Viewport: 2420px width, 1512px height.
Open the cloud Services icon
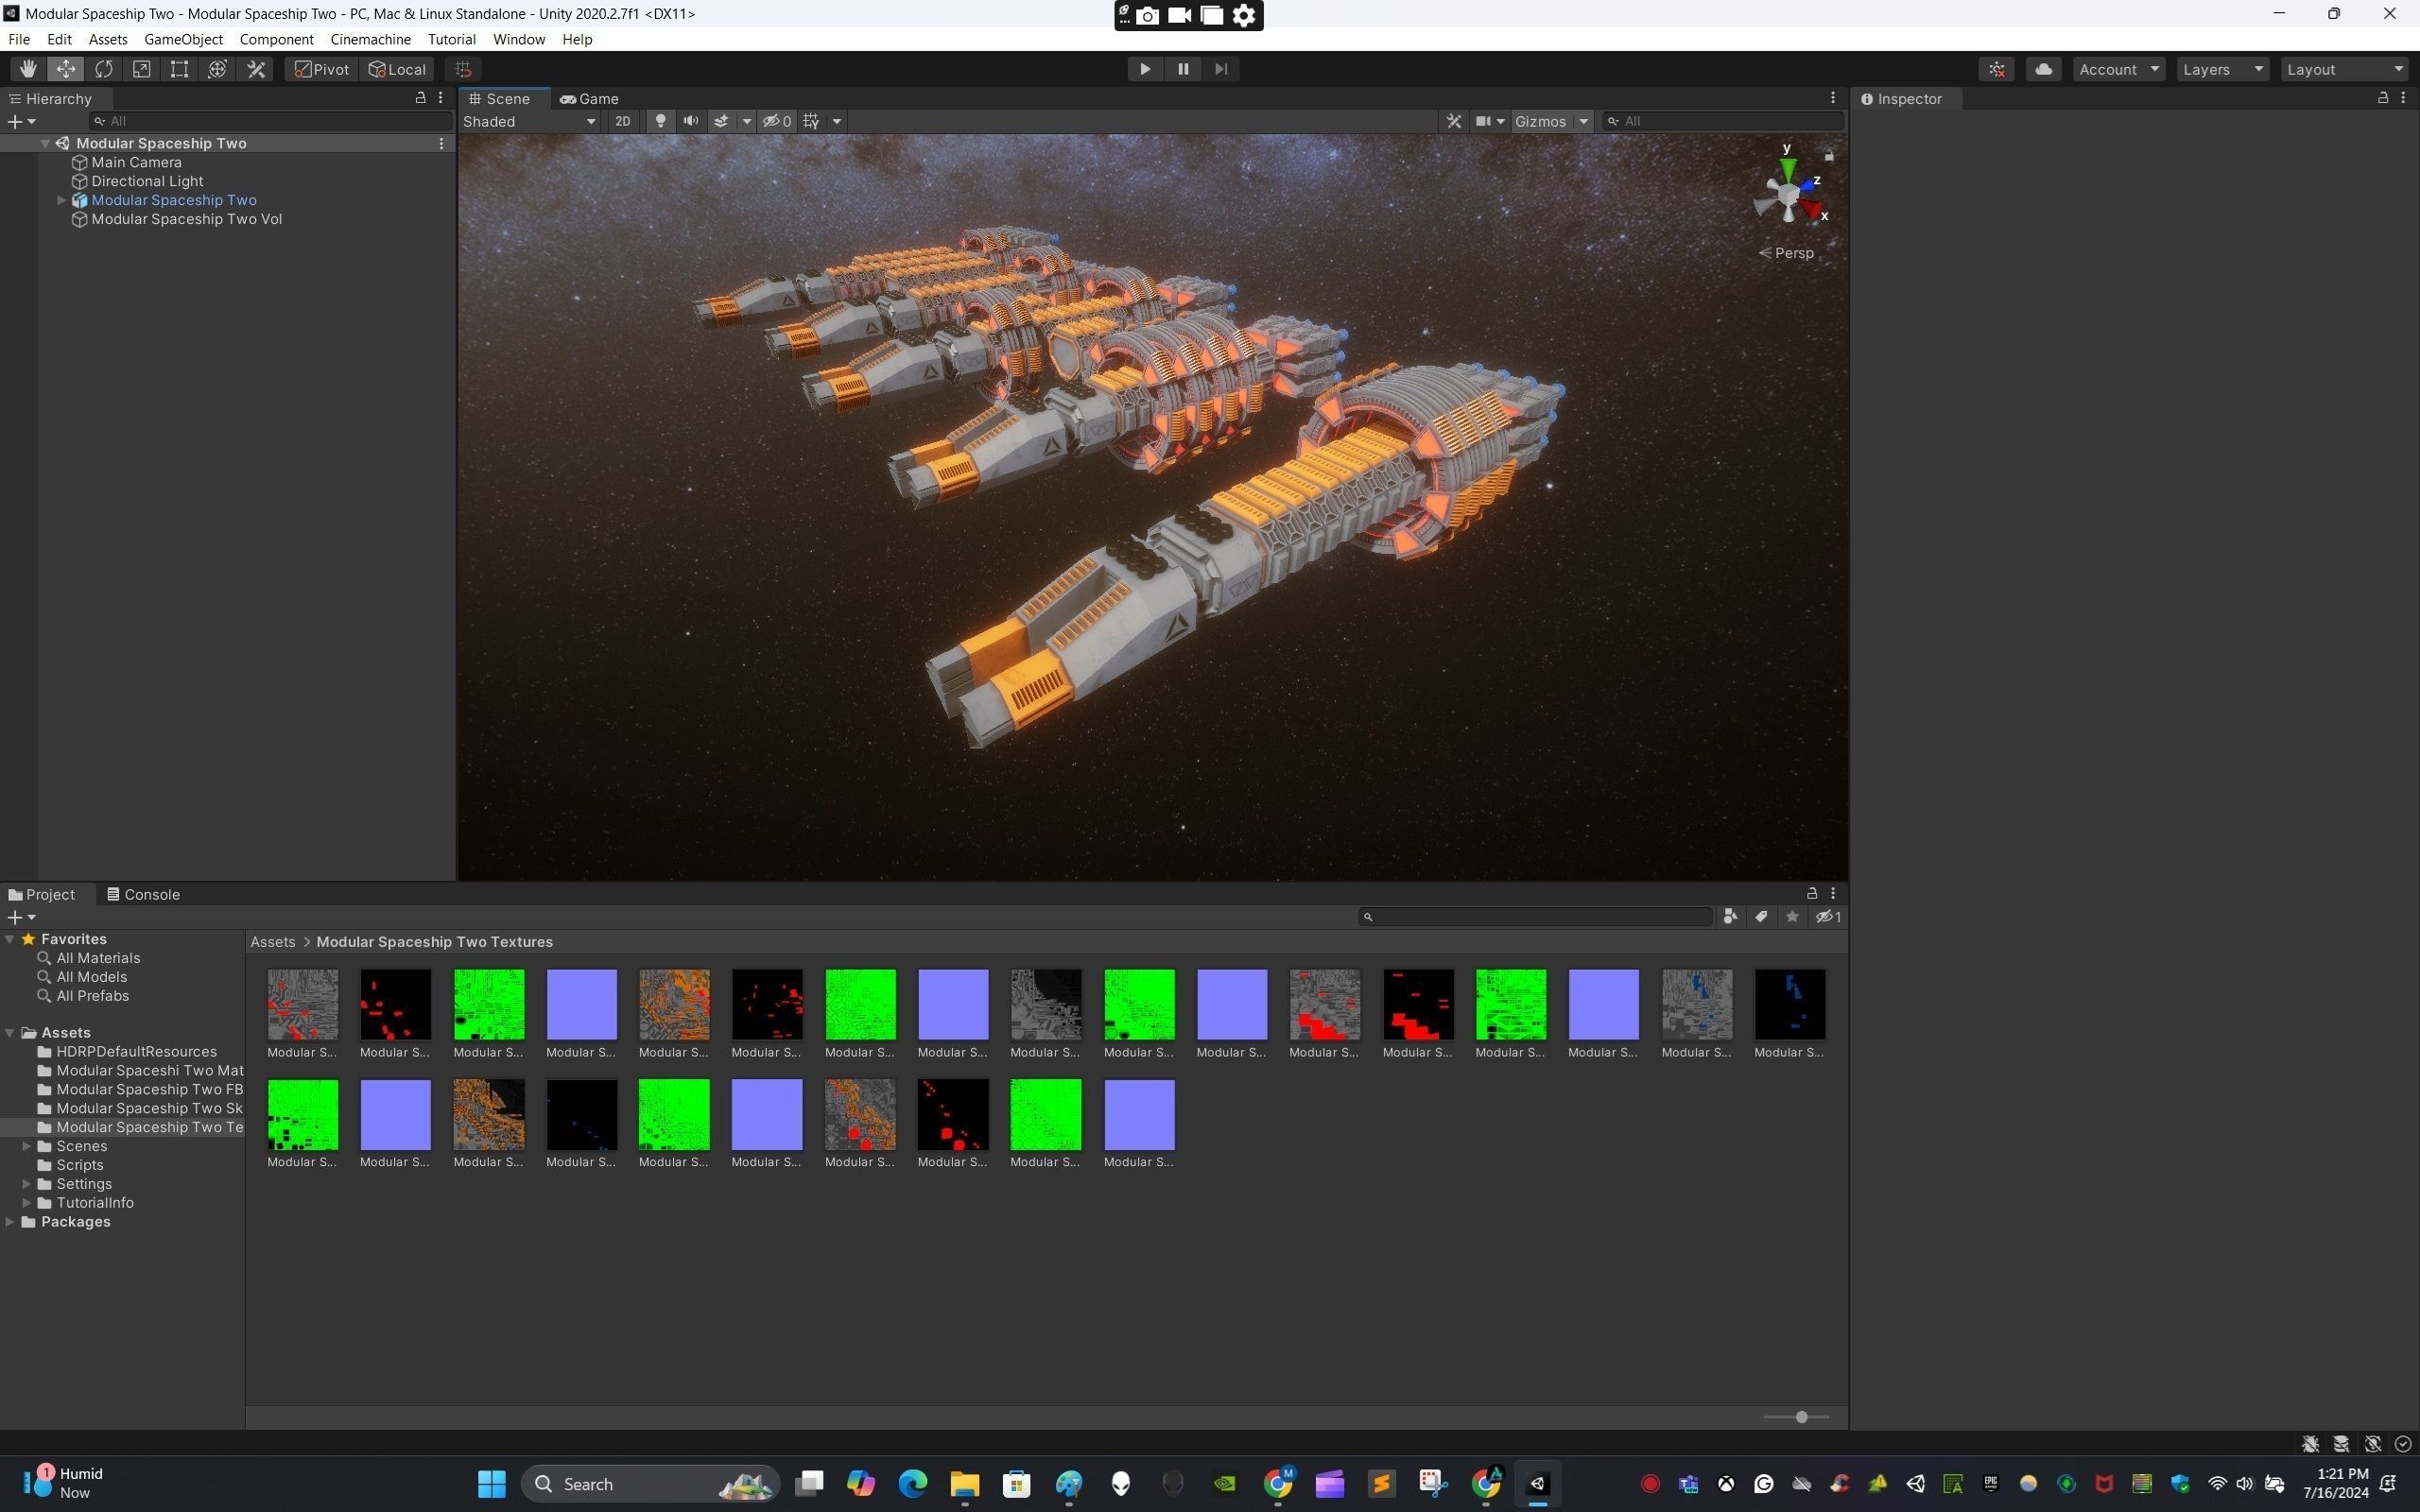pyautogui.click(x=2044, y=69)
